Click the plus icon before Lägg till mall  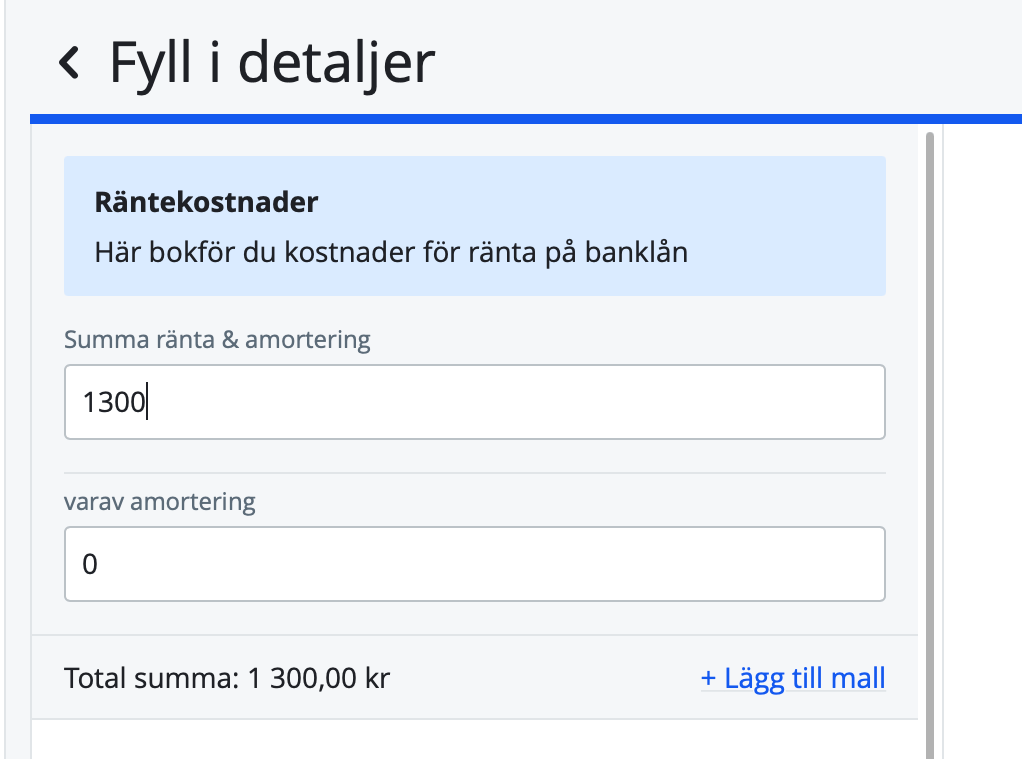click(x=708, y=678)
